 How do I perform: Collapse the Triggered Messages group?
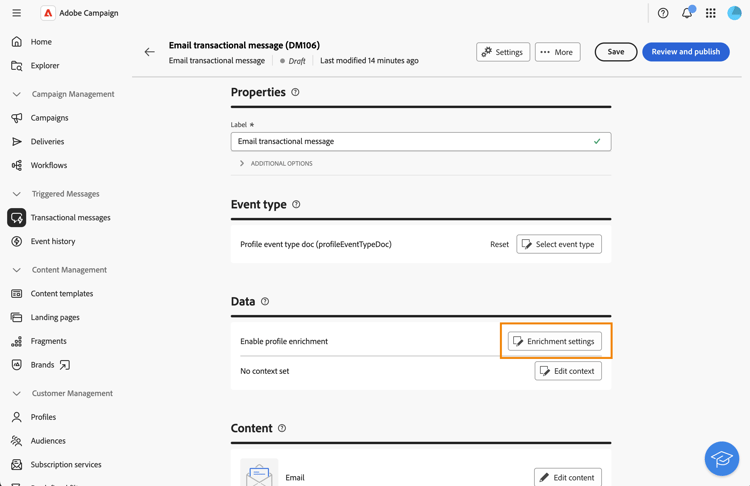tap(16, 194)
